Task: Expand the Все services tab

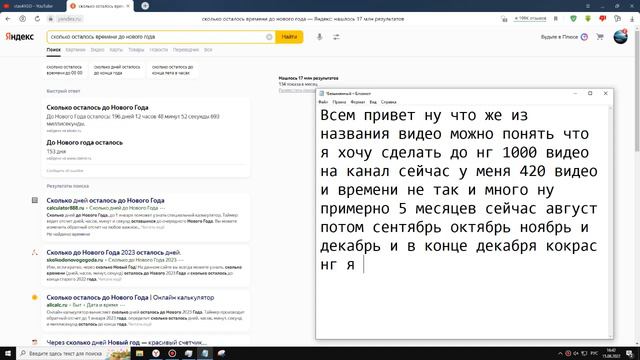Action: (x=208, y=50)
